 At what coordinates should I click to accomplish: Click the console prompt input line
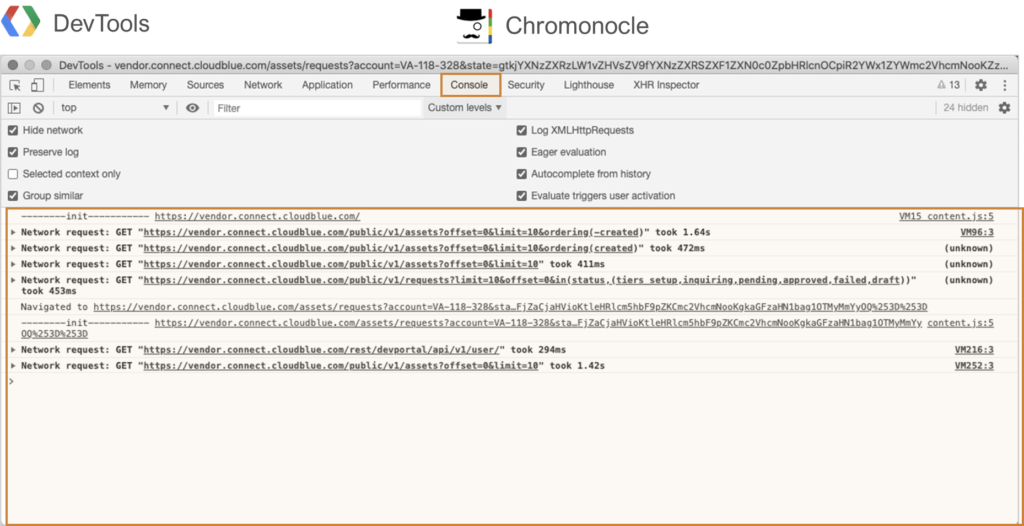tap(513, 382)
